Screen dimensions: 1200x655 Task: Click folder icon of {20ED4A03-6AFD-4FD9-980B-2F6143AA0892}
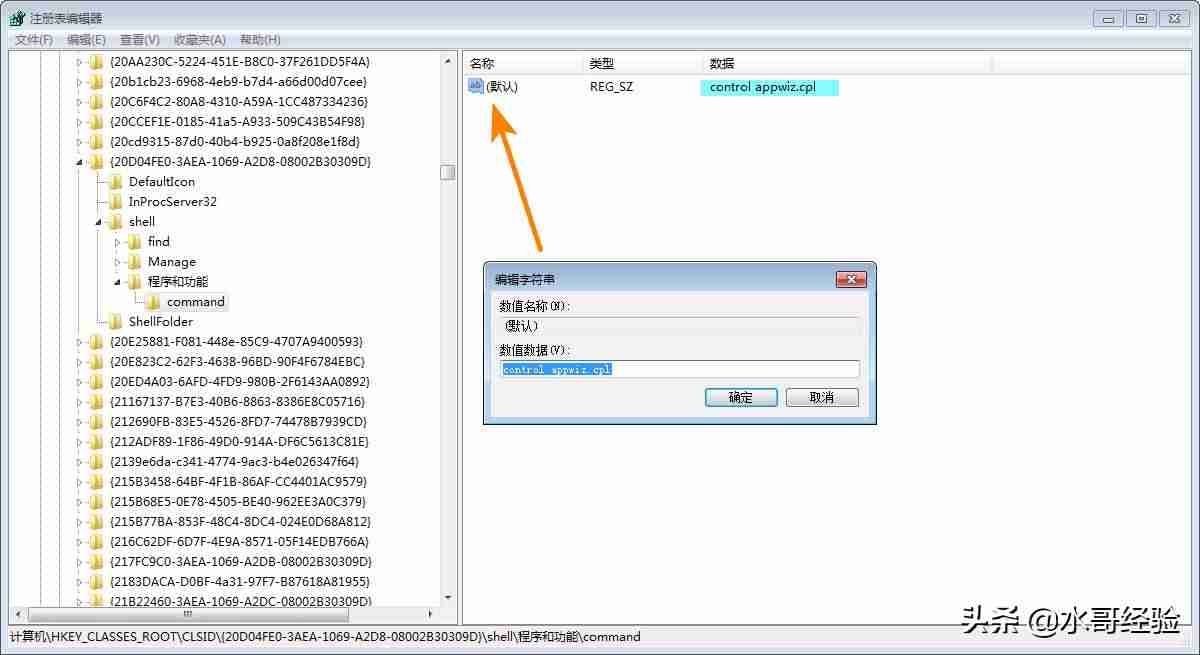click(97, 381)
